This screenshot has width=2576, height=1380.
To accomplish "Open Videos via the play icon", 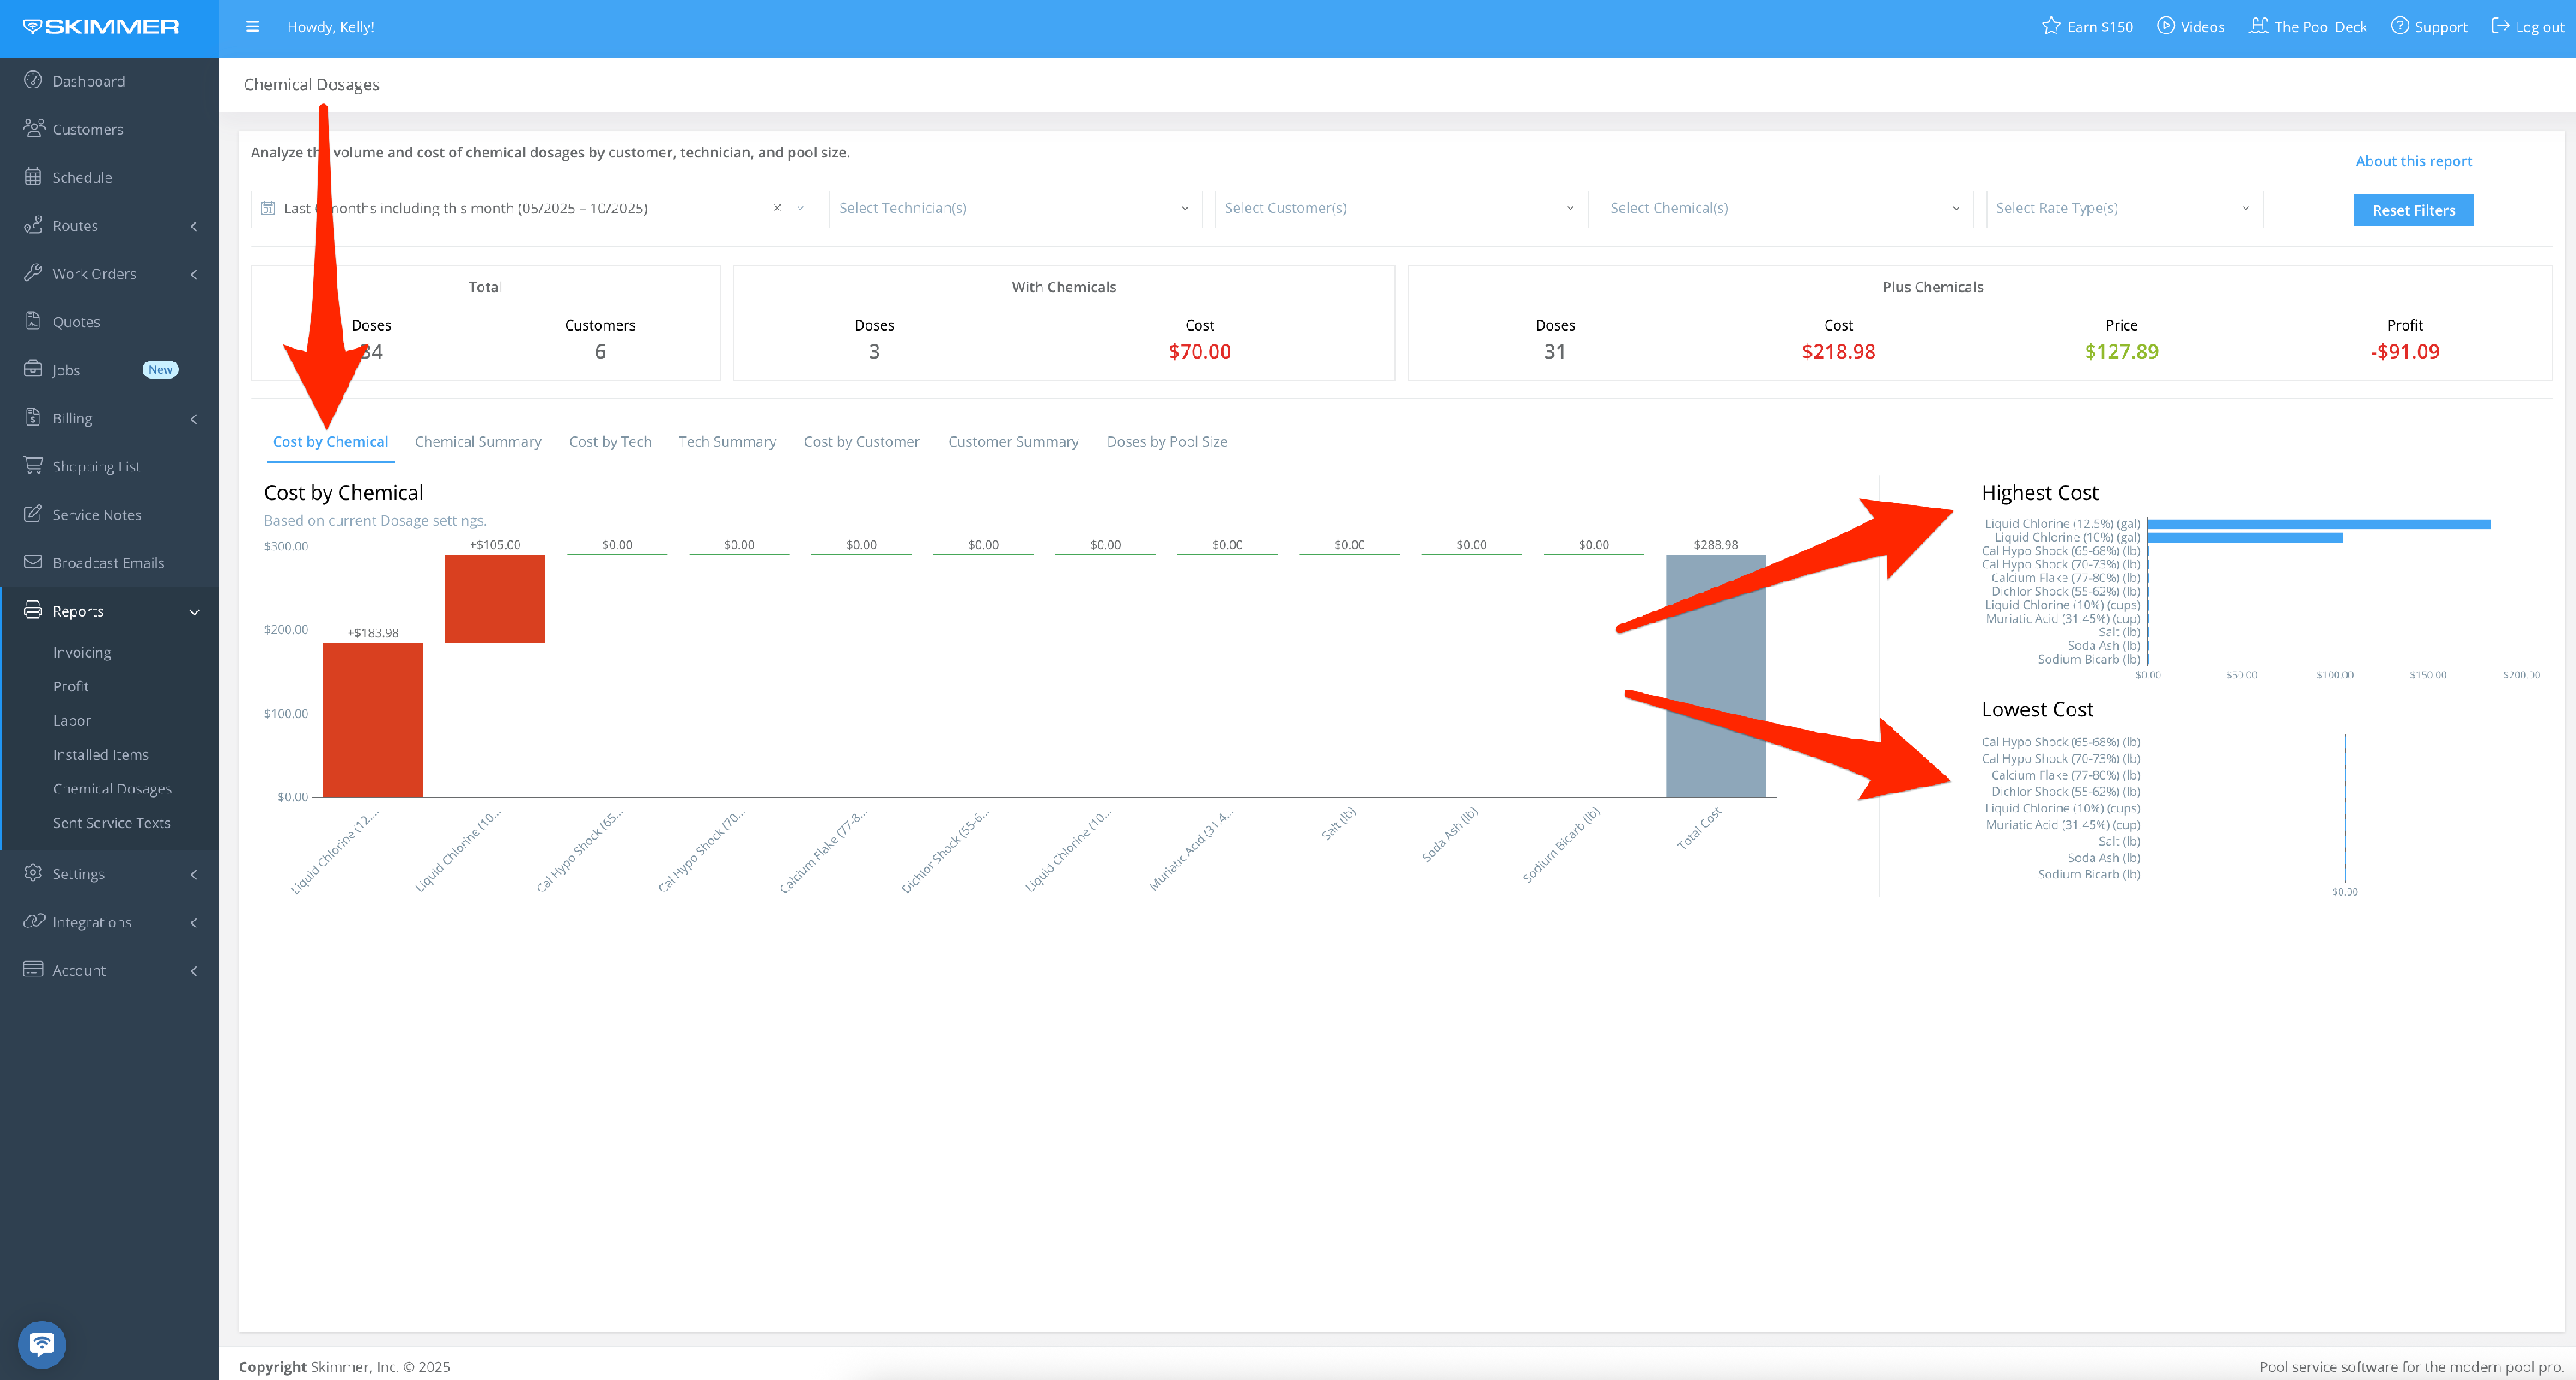I will (x=2166, y=27).
